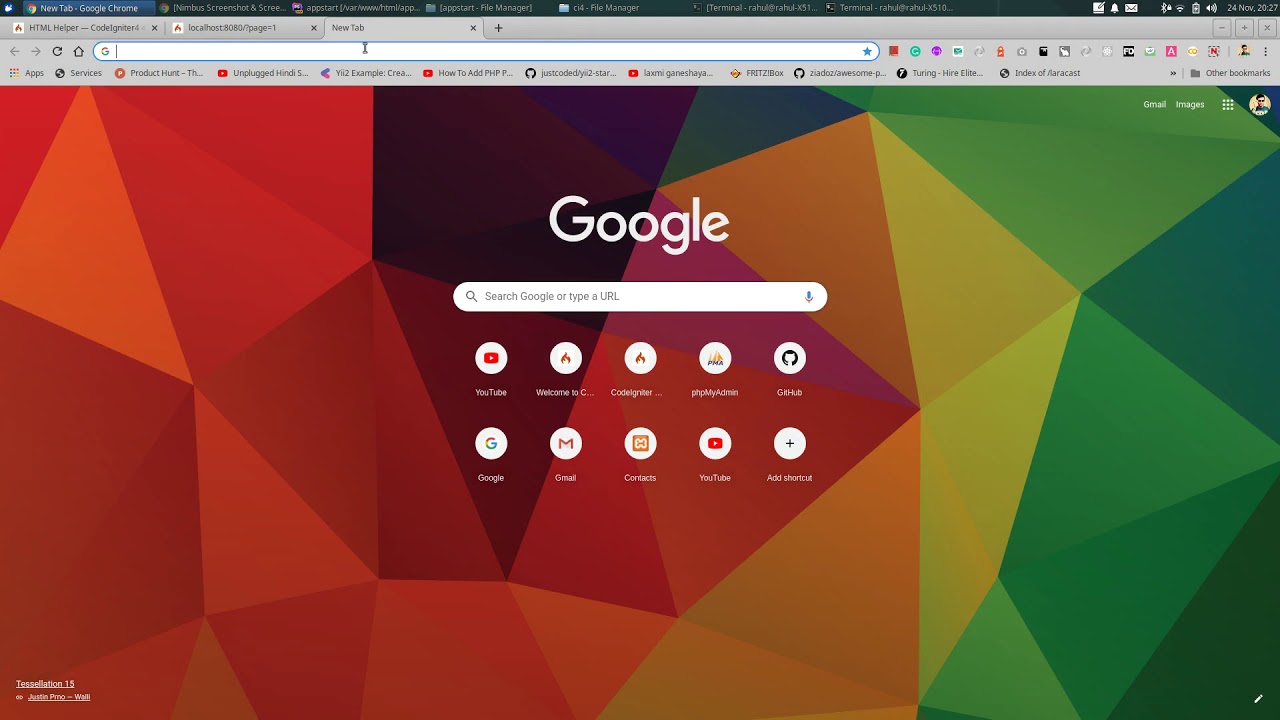1280x720 pixels.
Task: Open the Other bookmarks folder
Action: (1230, 73)
